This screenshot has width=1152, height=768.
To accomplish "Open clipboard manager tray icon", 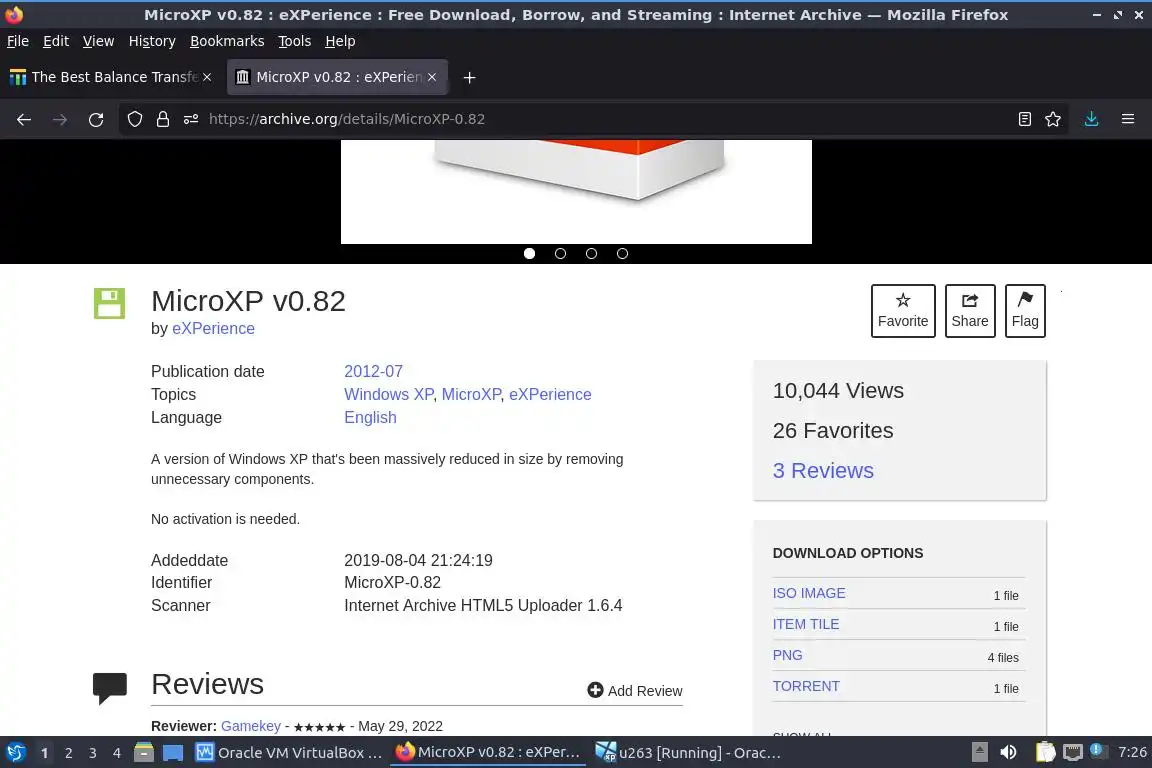I will [x=1045, y=752].
